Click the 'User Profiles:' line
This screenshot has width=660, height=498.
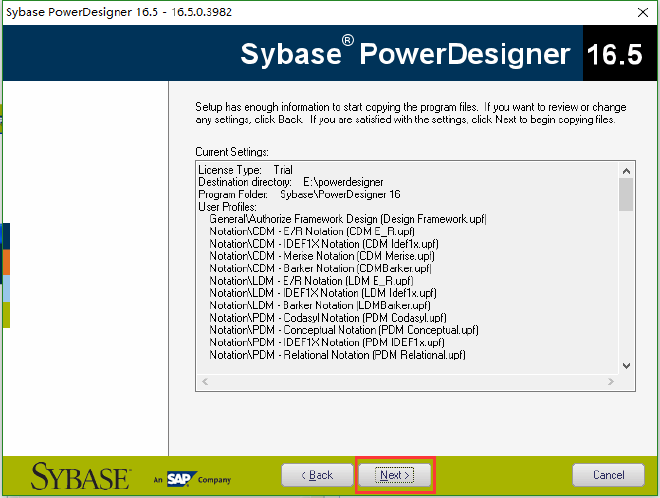[x=227, y=207]
